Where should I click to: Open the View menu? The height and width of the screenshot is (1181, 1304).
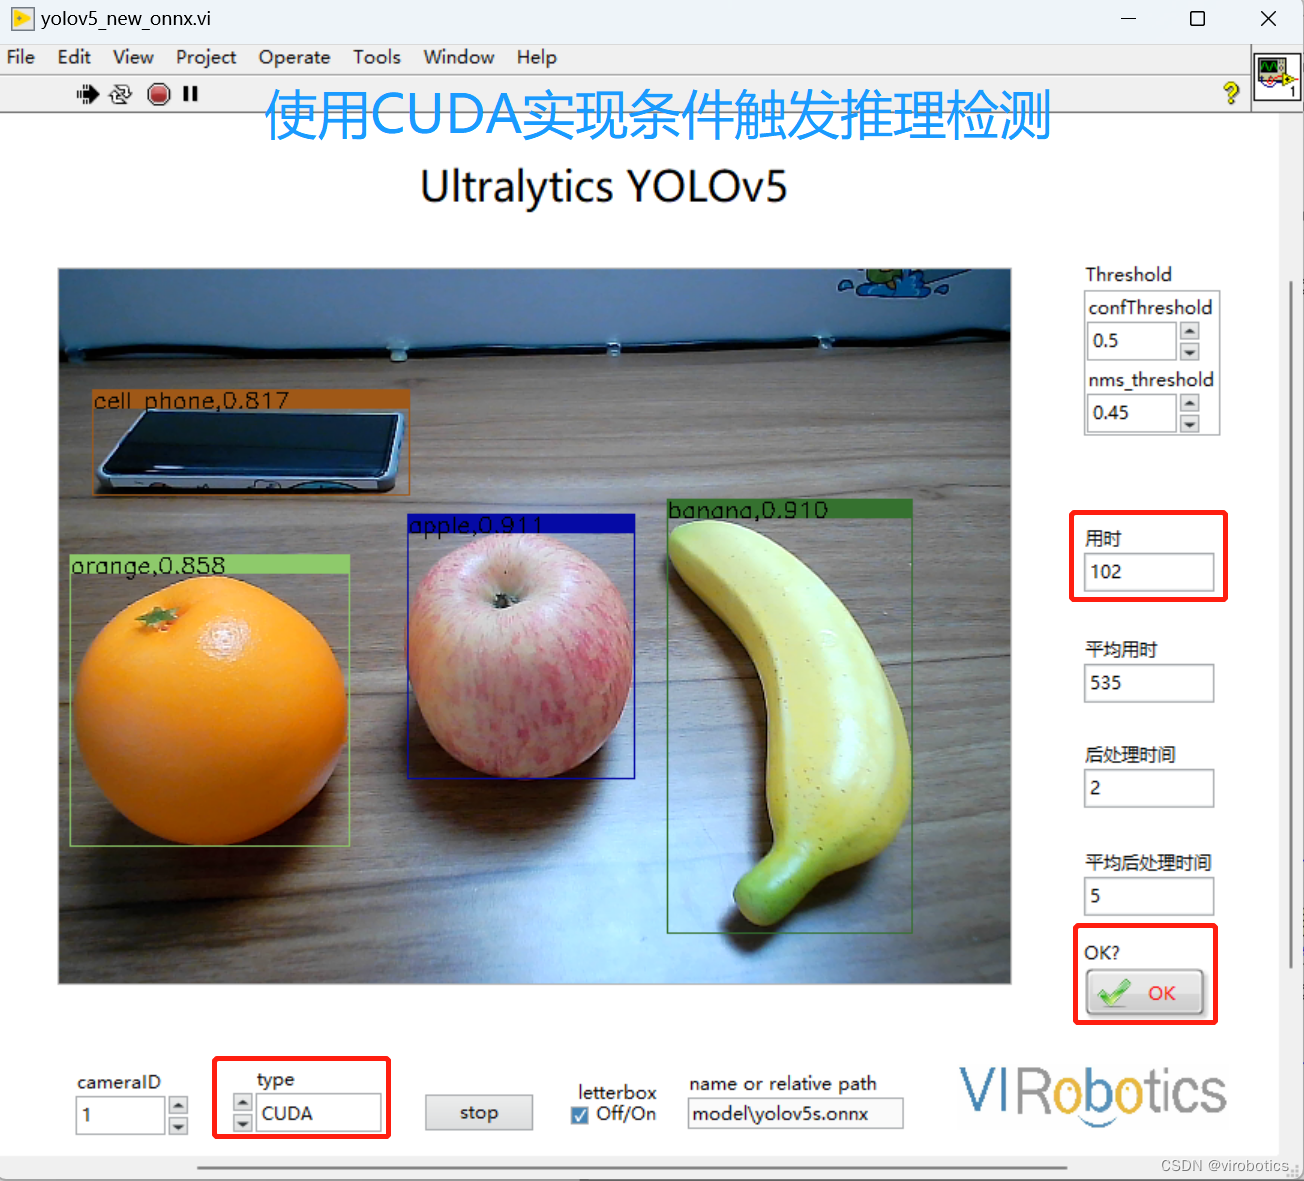click(133, 57)
